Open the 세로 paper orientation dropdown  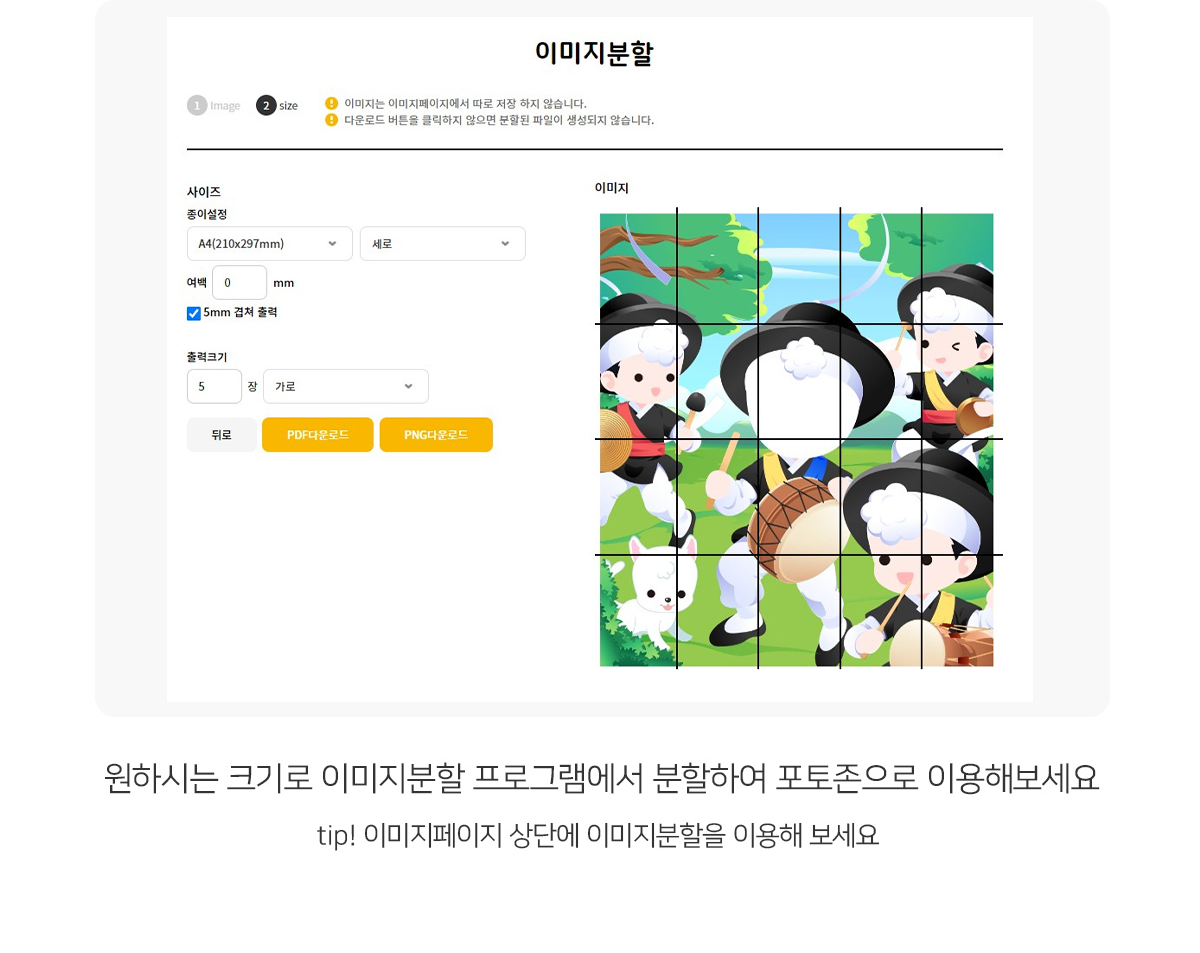coord(443,243)
